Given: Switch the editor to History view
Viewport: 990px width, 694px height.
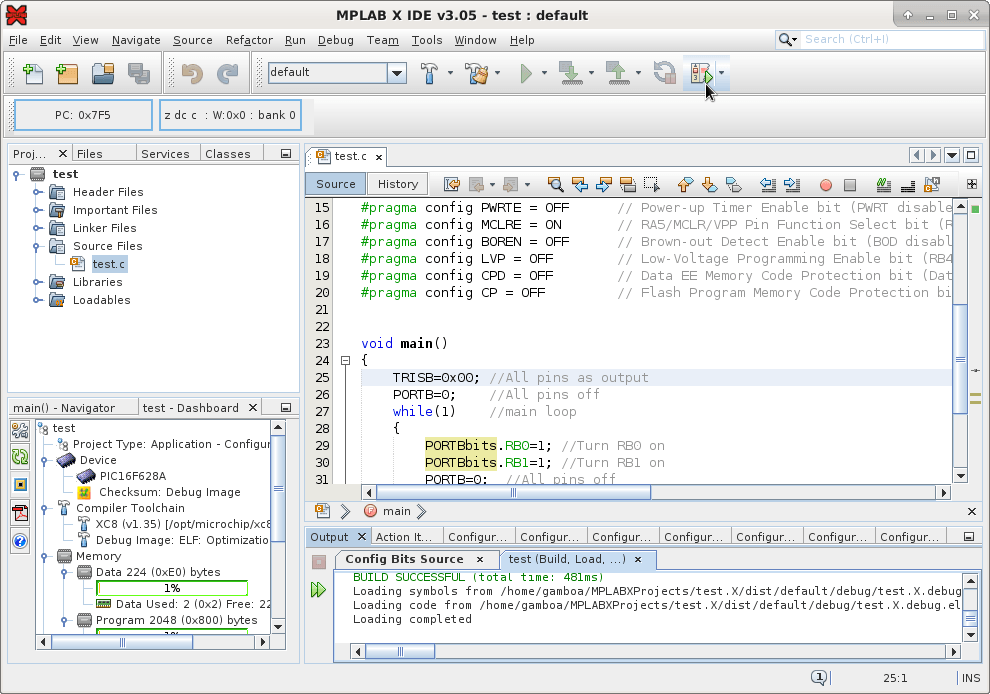Looking at the screenshot, I should tap(397, 184).
